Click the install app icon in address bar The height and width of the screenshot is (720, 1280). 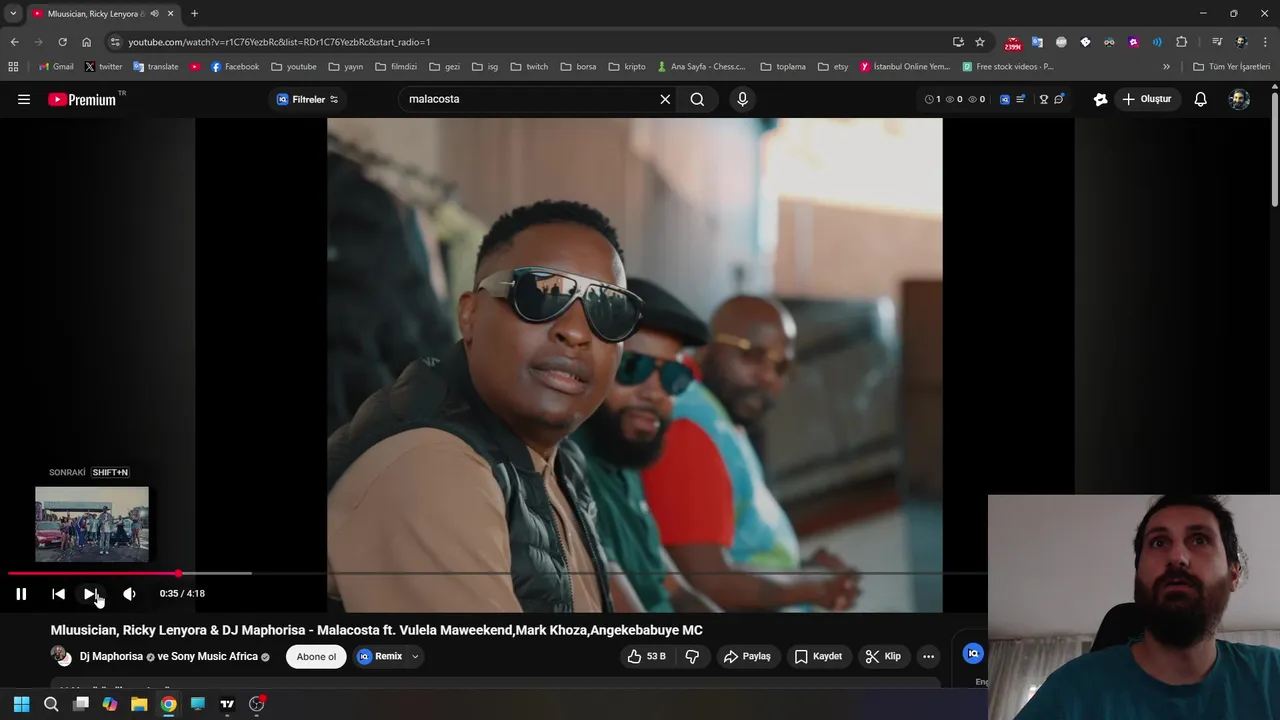958,42
